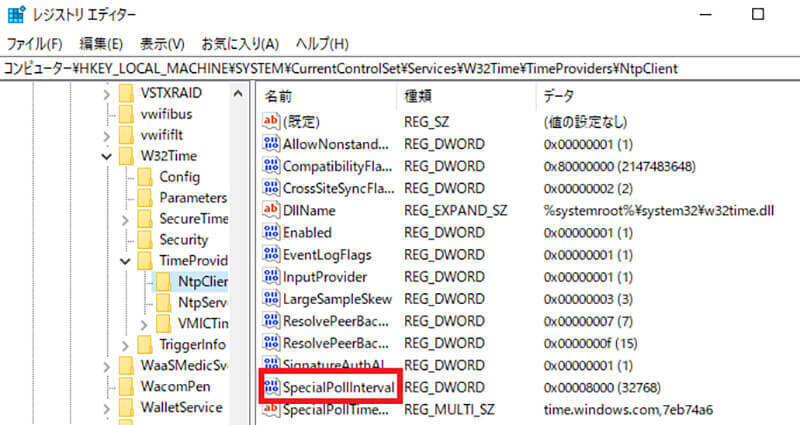Click the LargeSampleSkew DWORD icon
The image size is (800, 425).
271,299
